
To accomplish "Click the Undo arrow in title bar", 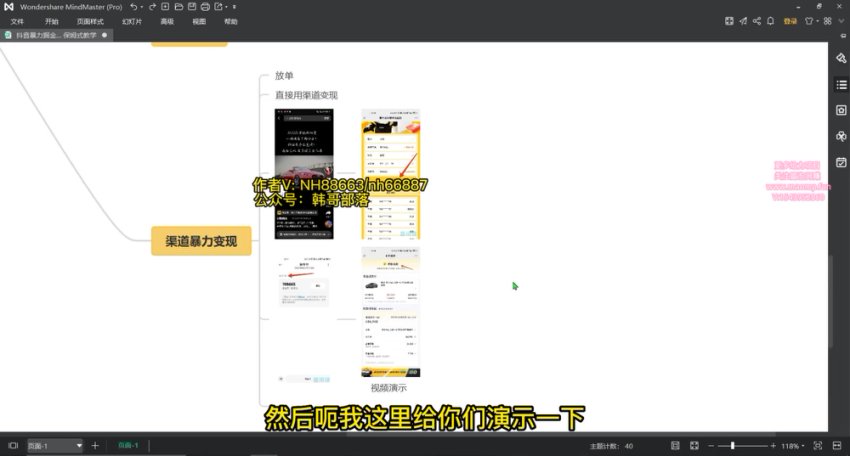I will [x=135, y=7].
